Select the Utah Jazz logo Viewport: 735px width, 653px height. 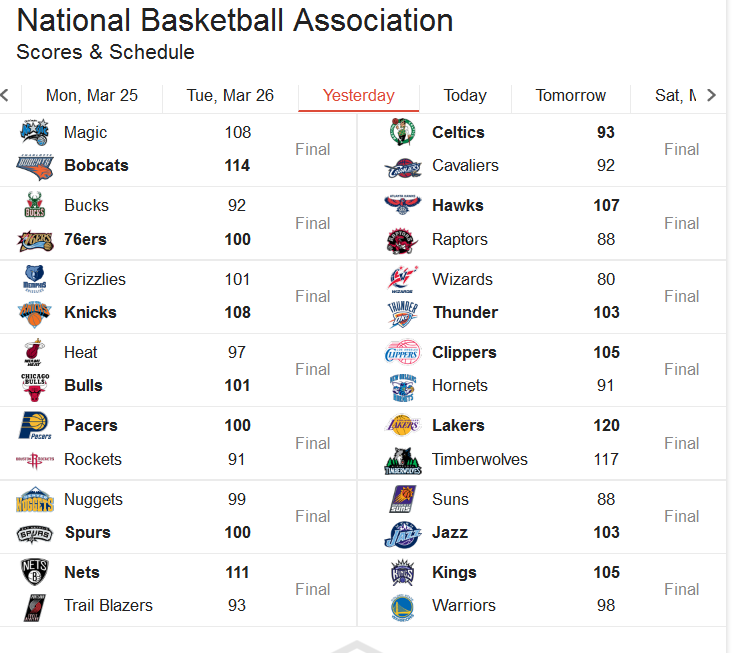click(403, 533)
